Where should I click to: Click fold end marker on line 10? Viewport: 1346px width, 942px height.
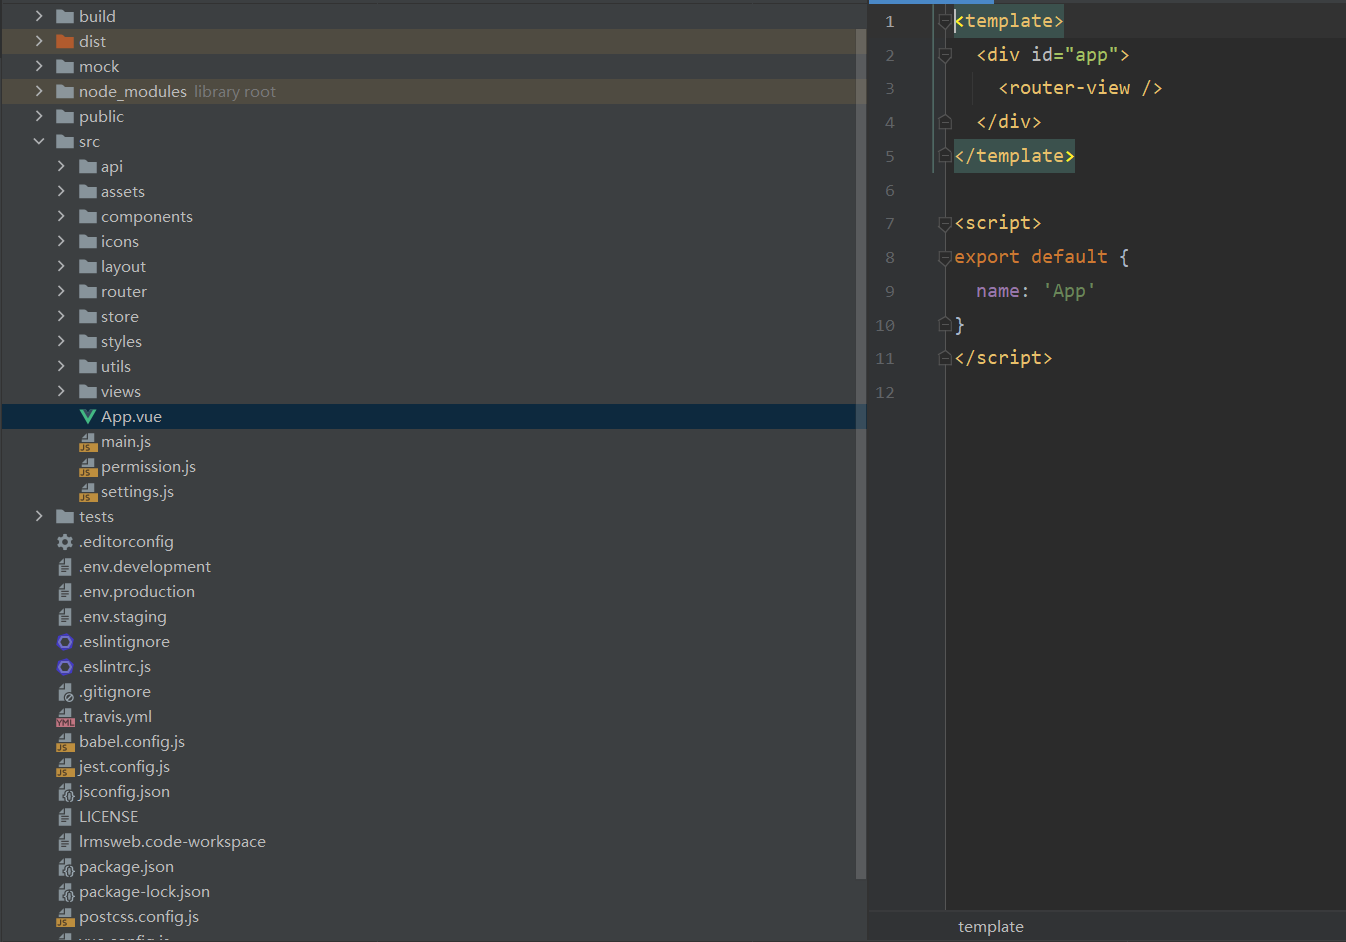(x=944, y=324)
